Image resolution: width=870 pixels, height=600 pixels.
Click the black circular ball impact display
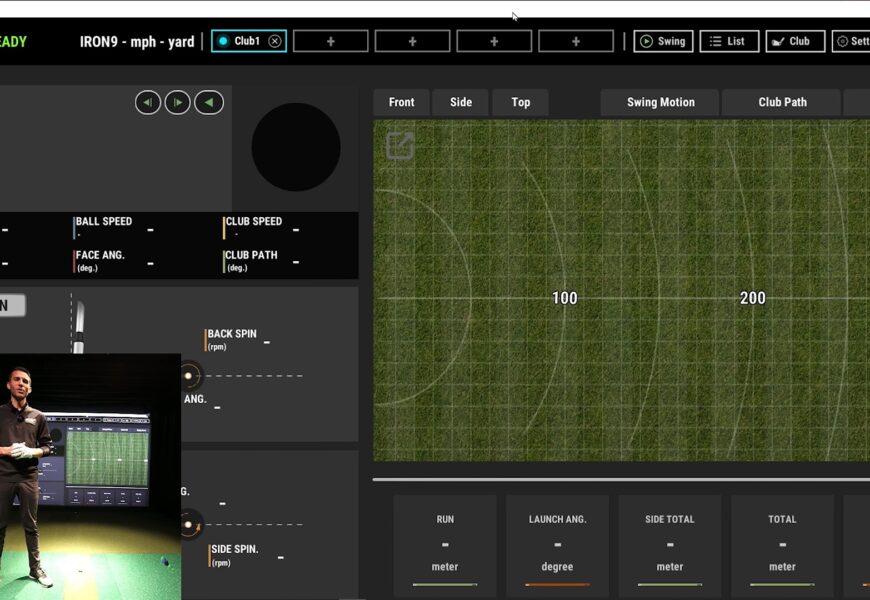point(296,147)
